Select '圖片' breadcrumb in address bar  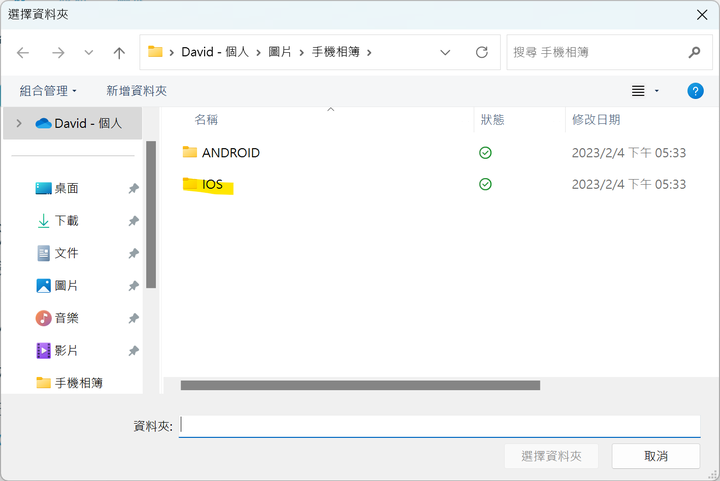click(x=280, y=52)
